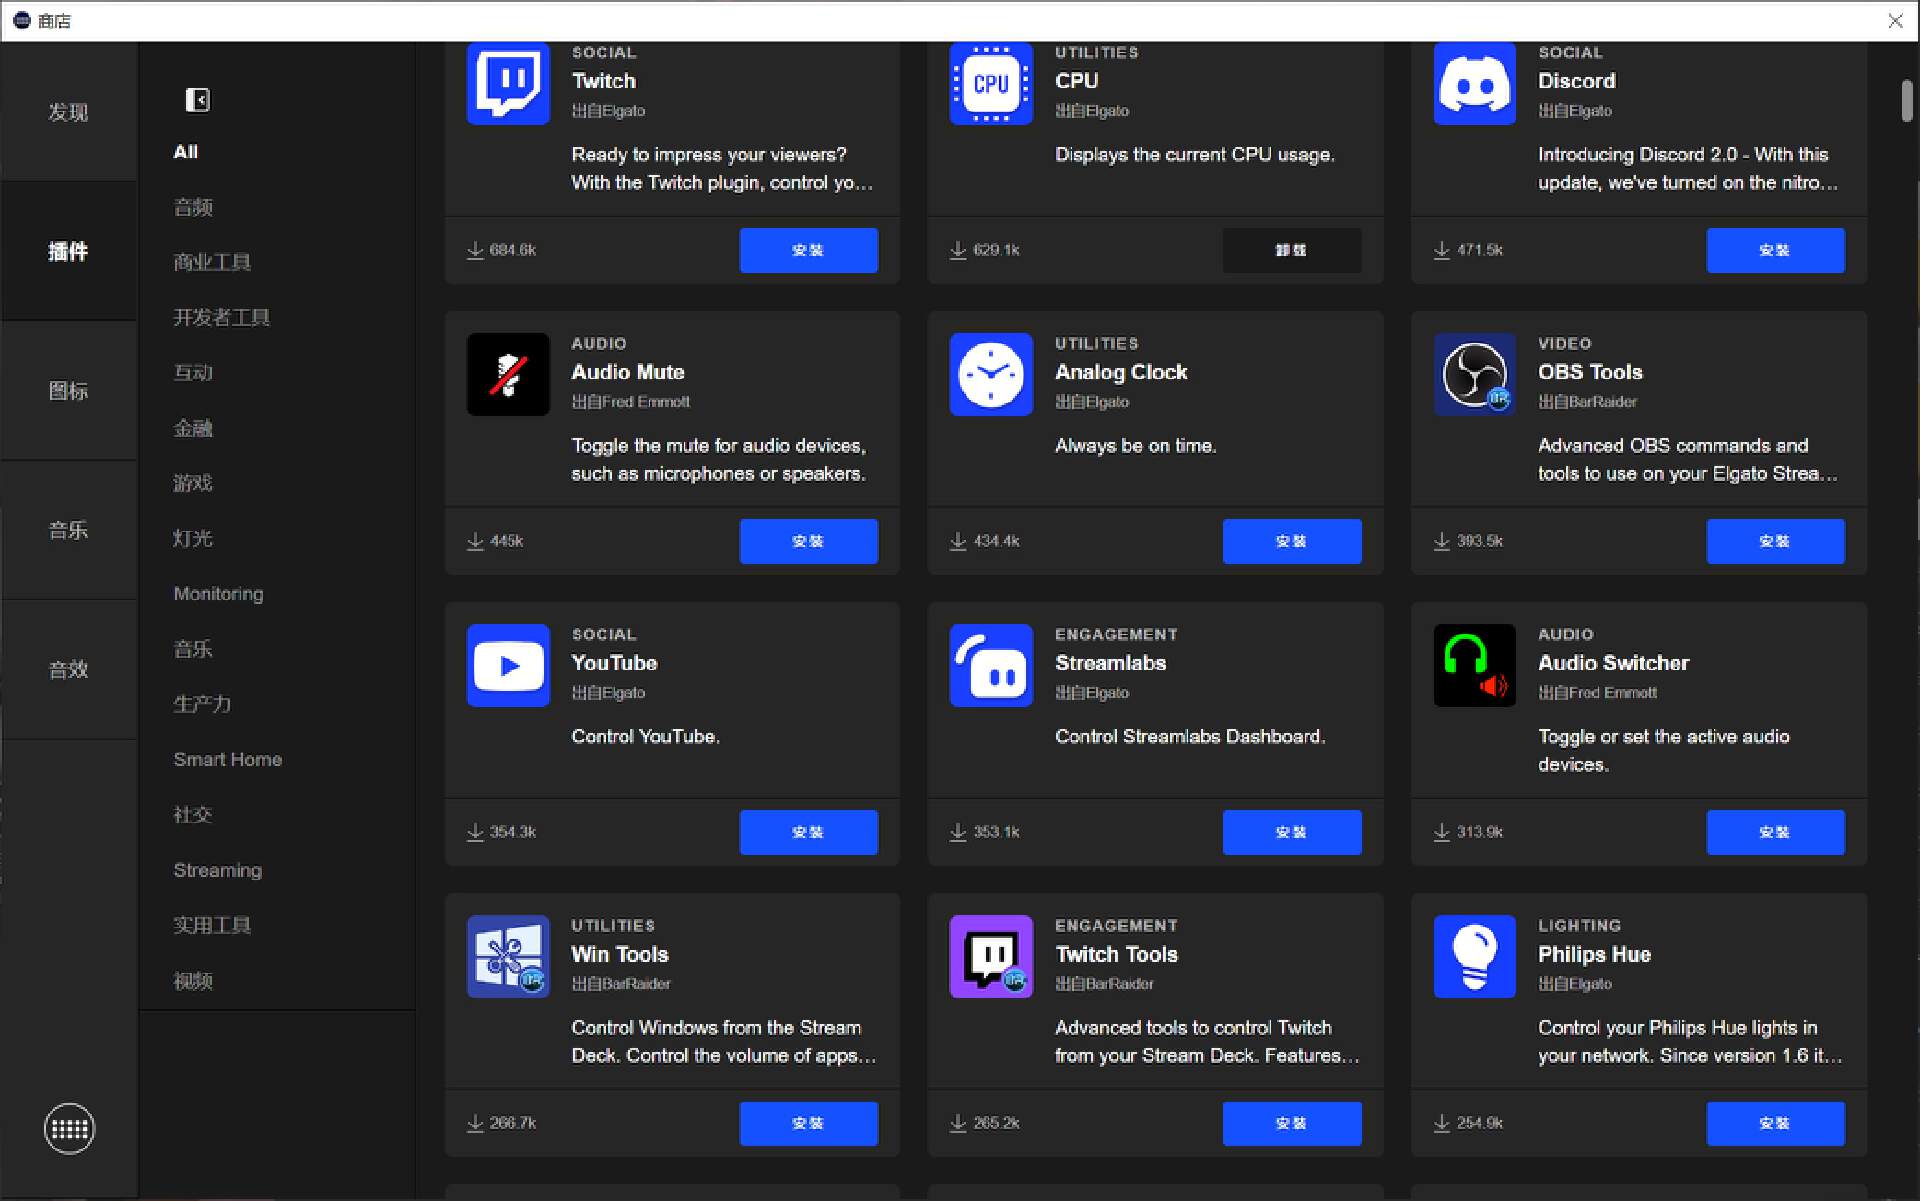Select the Streaming category in the sidebar
The image size is (1920, 1201).
click(217, 869)
